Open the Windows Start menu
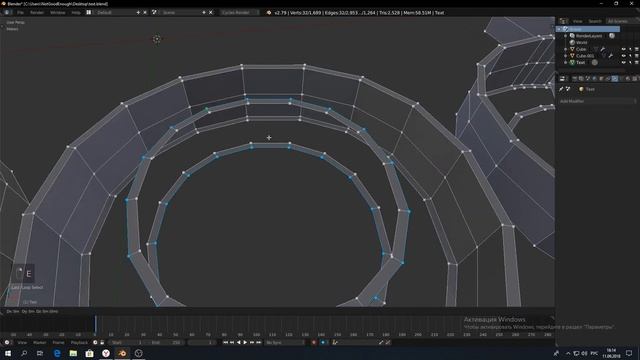640x360 pixels. 8,353
